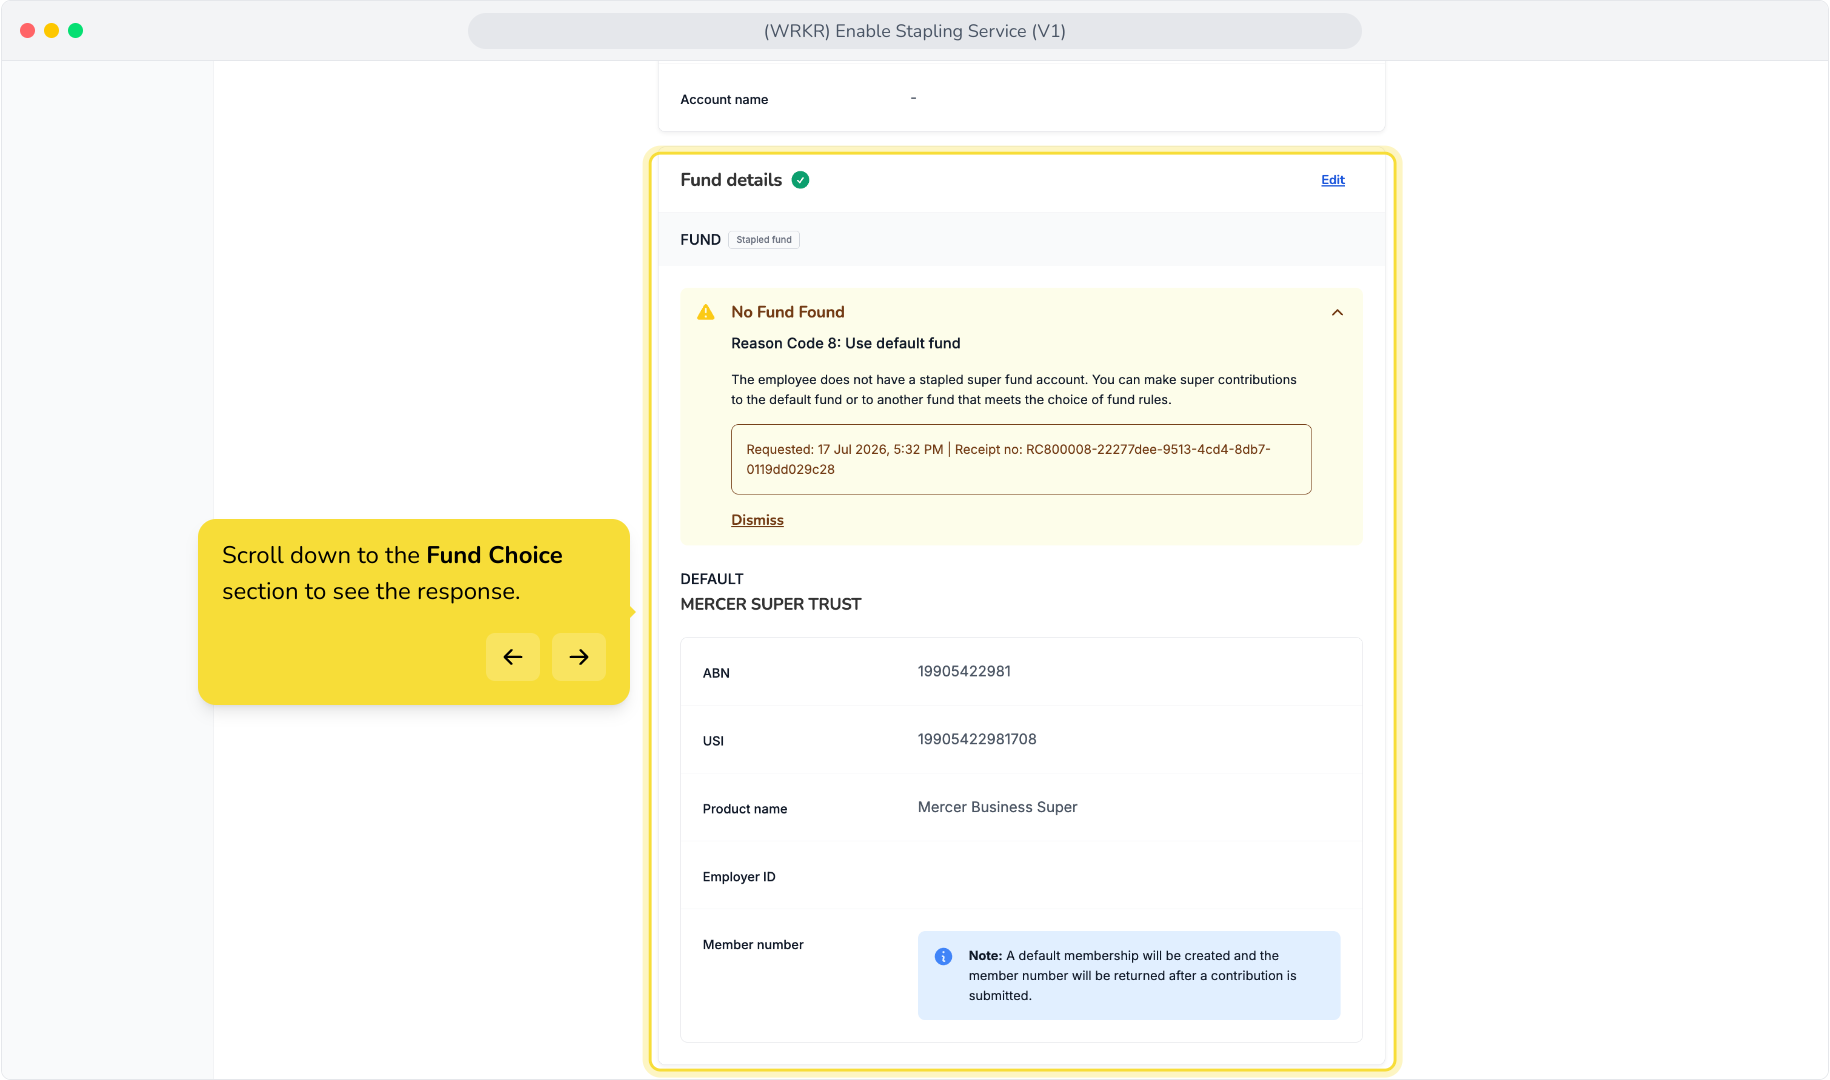Click the red window close dot

point(28,31)
